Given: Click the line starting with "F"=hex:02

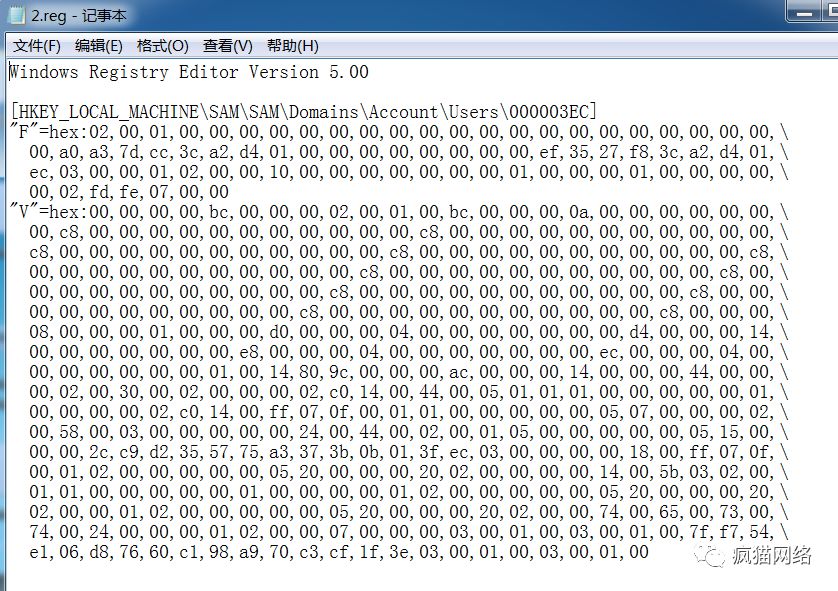Looking at the screenshot, I should [300, 131].
